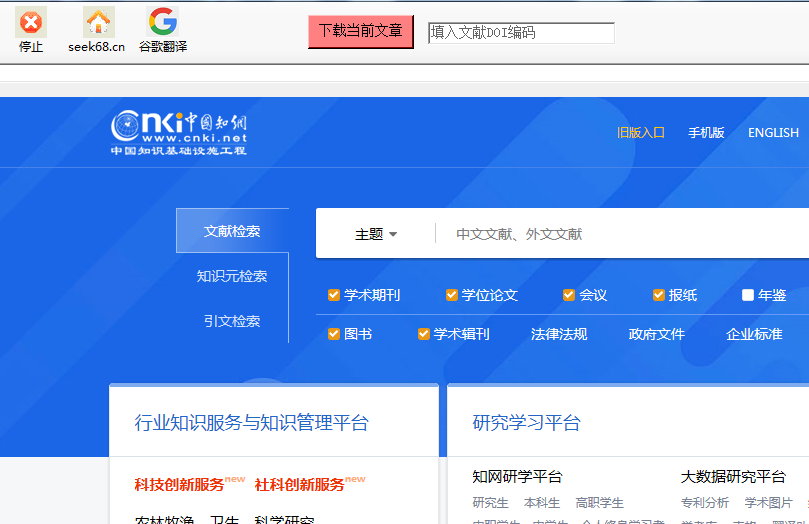Open 科技创新服务 link
The height and width of the screenshot is (524, 809).
180,485
